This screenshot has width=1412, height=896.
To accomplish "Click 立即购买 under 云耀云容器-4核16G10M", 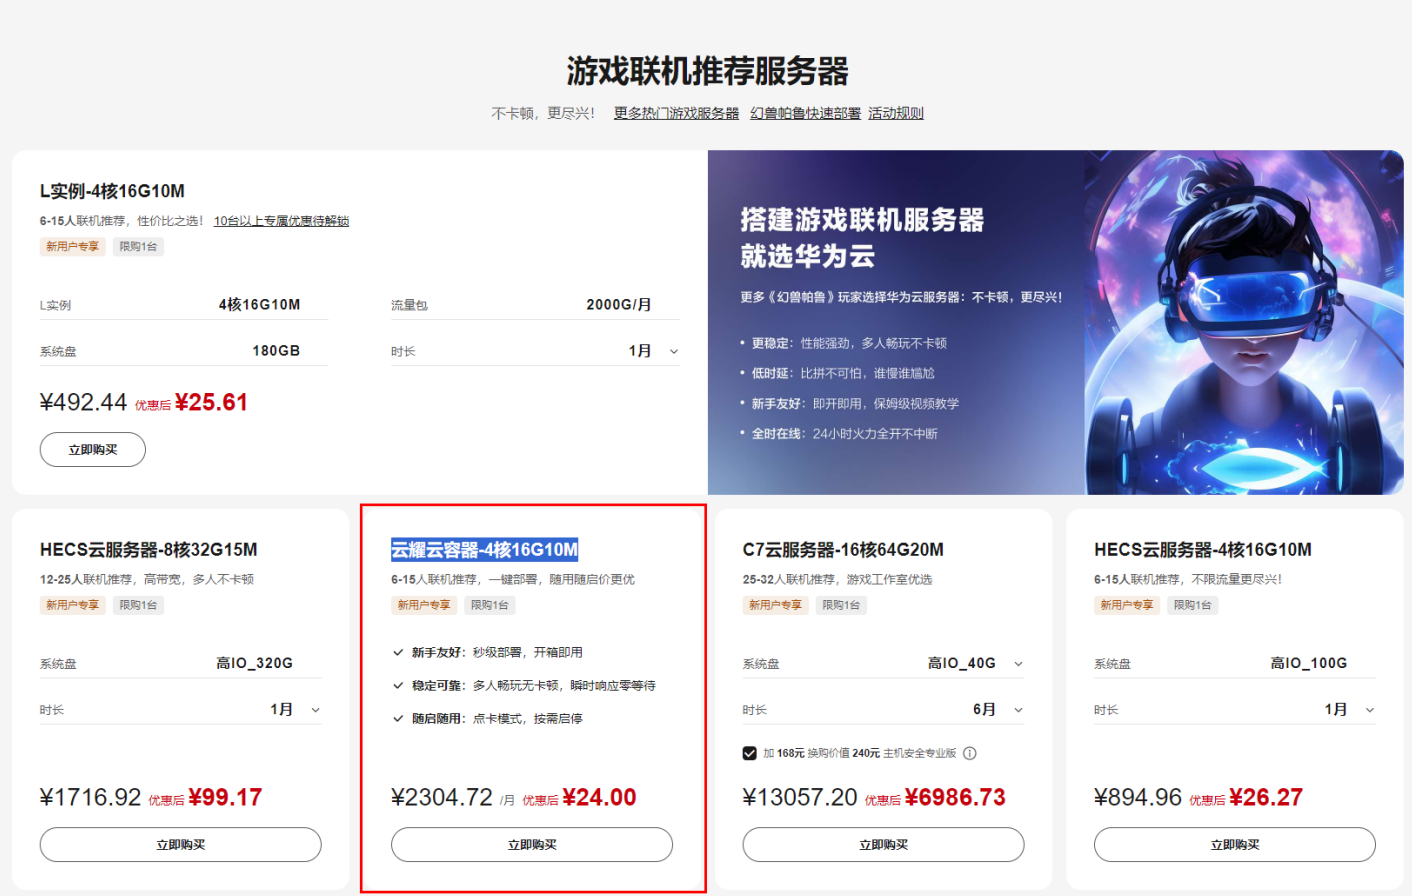I will point(532,845).
